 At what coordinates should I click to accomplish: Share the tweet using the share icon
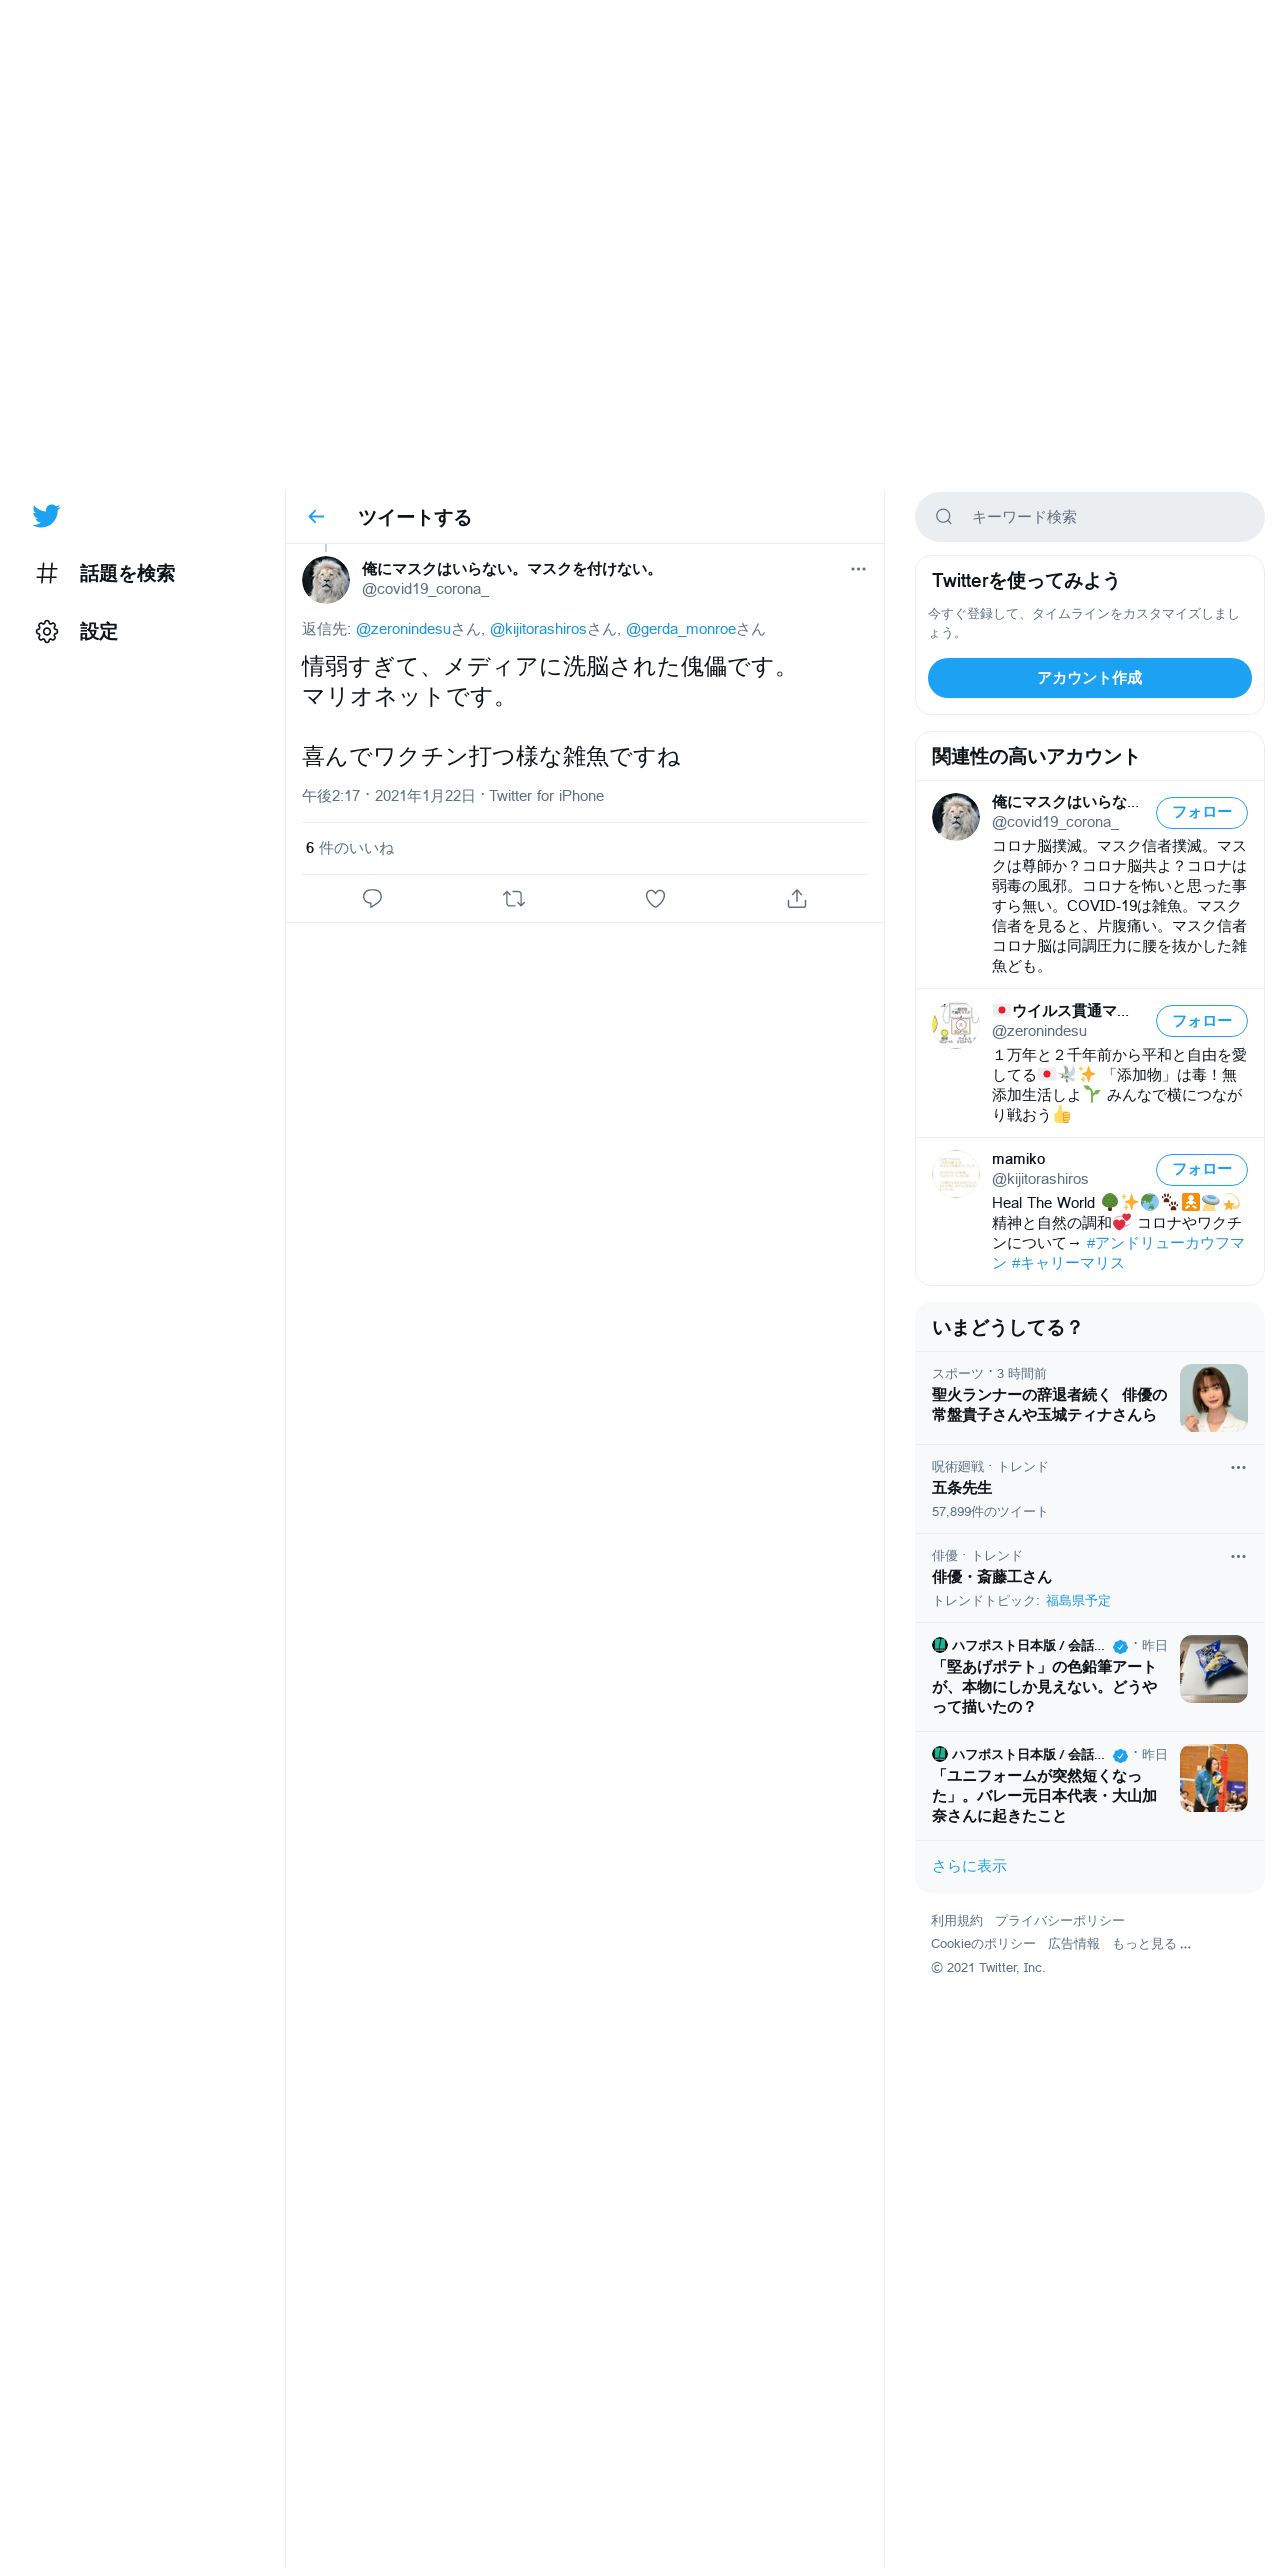pos(797,899)
